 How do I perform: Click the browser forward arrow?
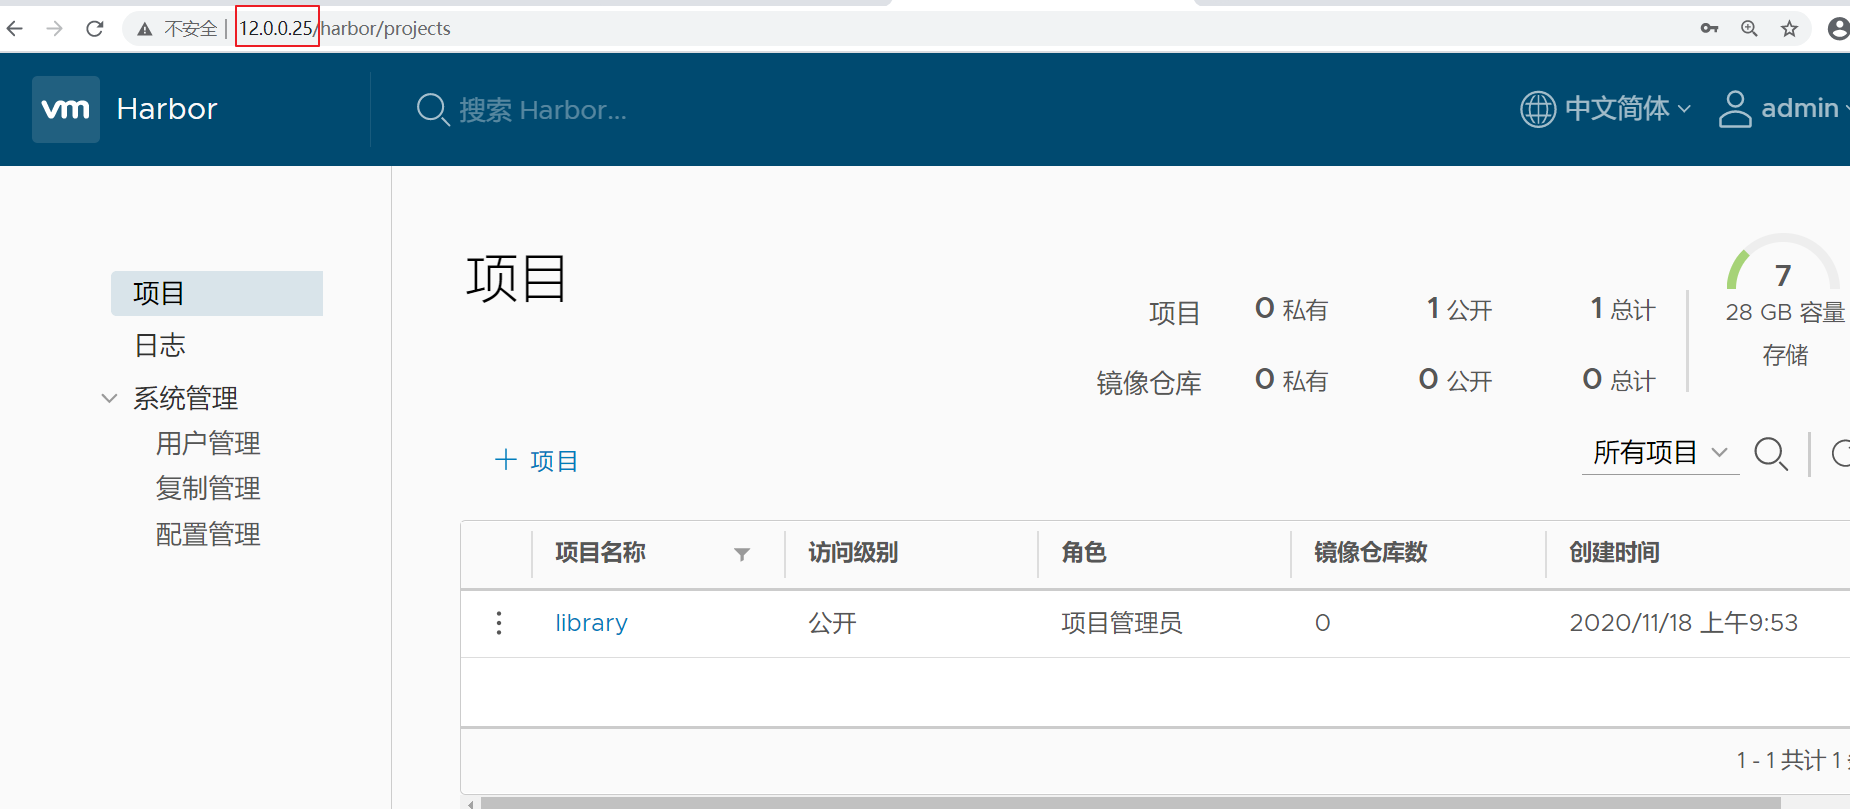click(x=55, y=29)
